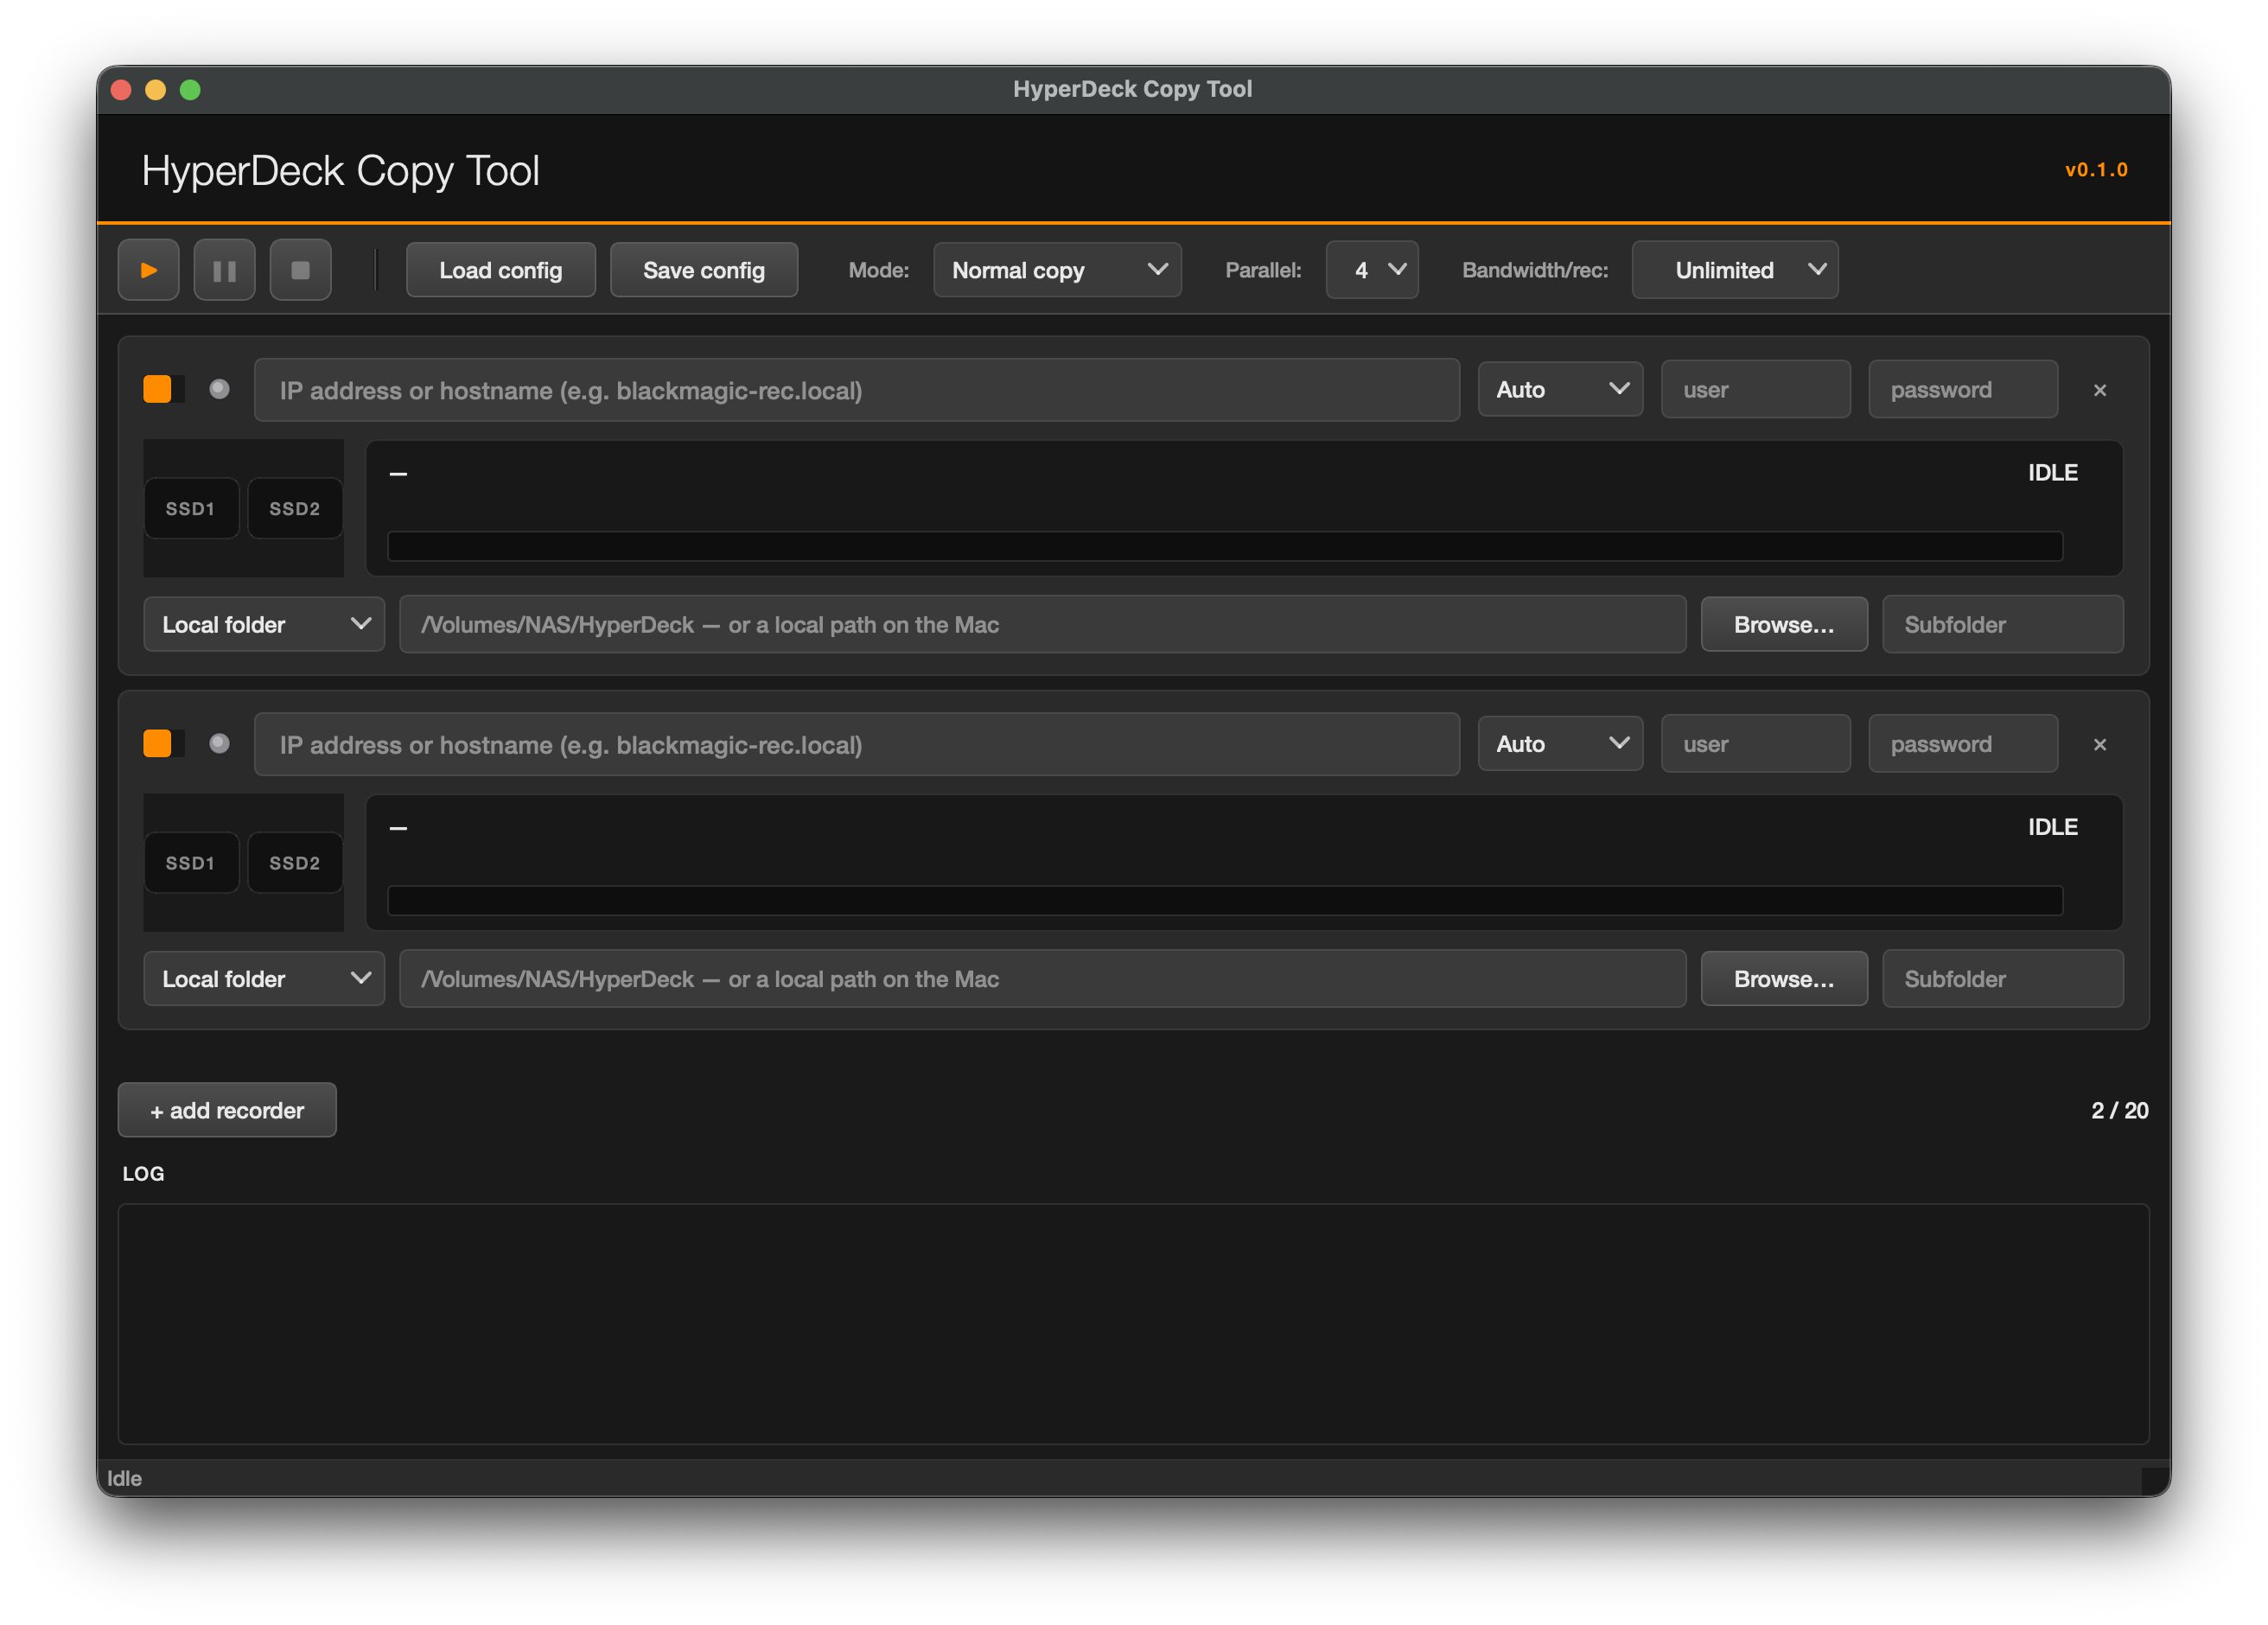Open the Parallel dropdown set to 4
2268x1625 pixels.
click(x=1372, y=270)
